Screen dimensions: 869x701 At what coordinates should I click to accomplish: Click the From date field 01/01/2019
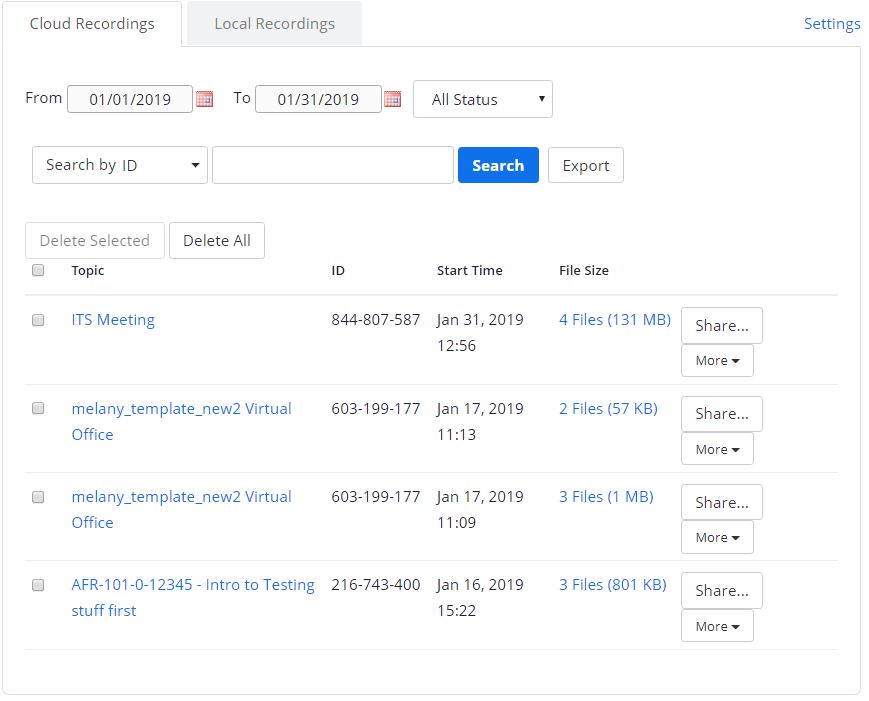coord(129,99)
